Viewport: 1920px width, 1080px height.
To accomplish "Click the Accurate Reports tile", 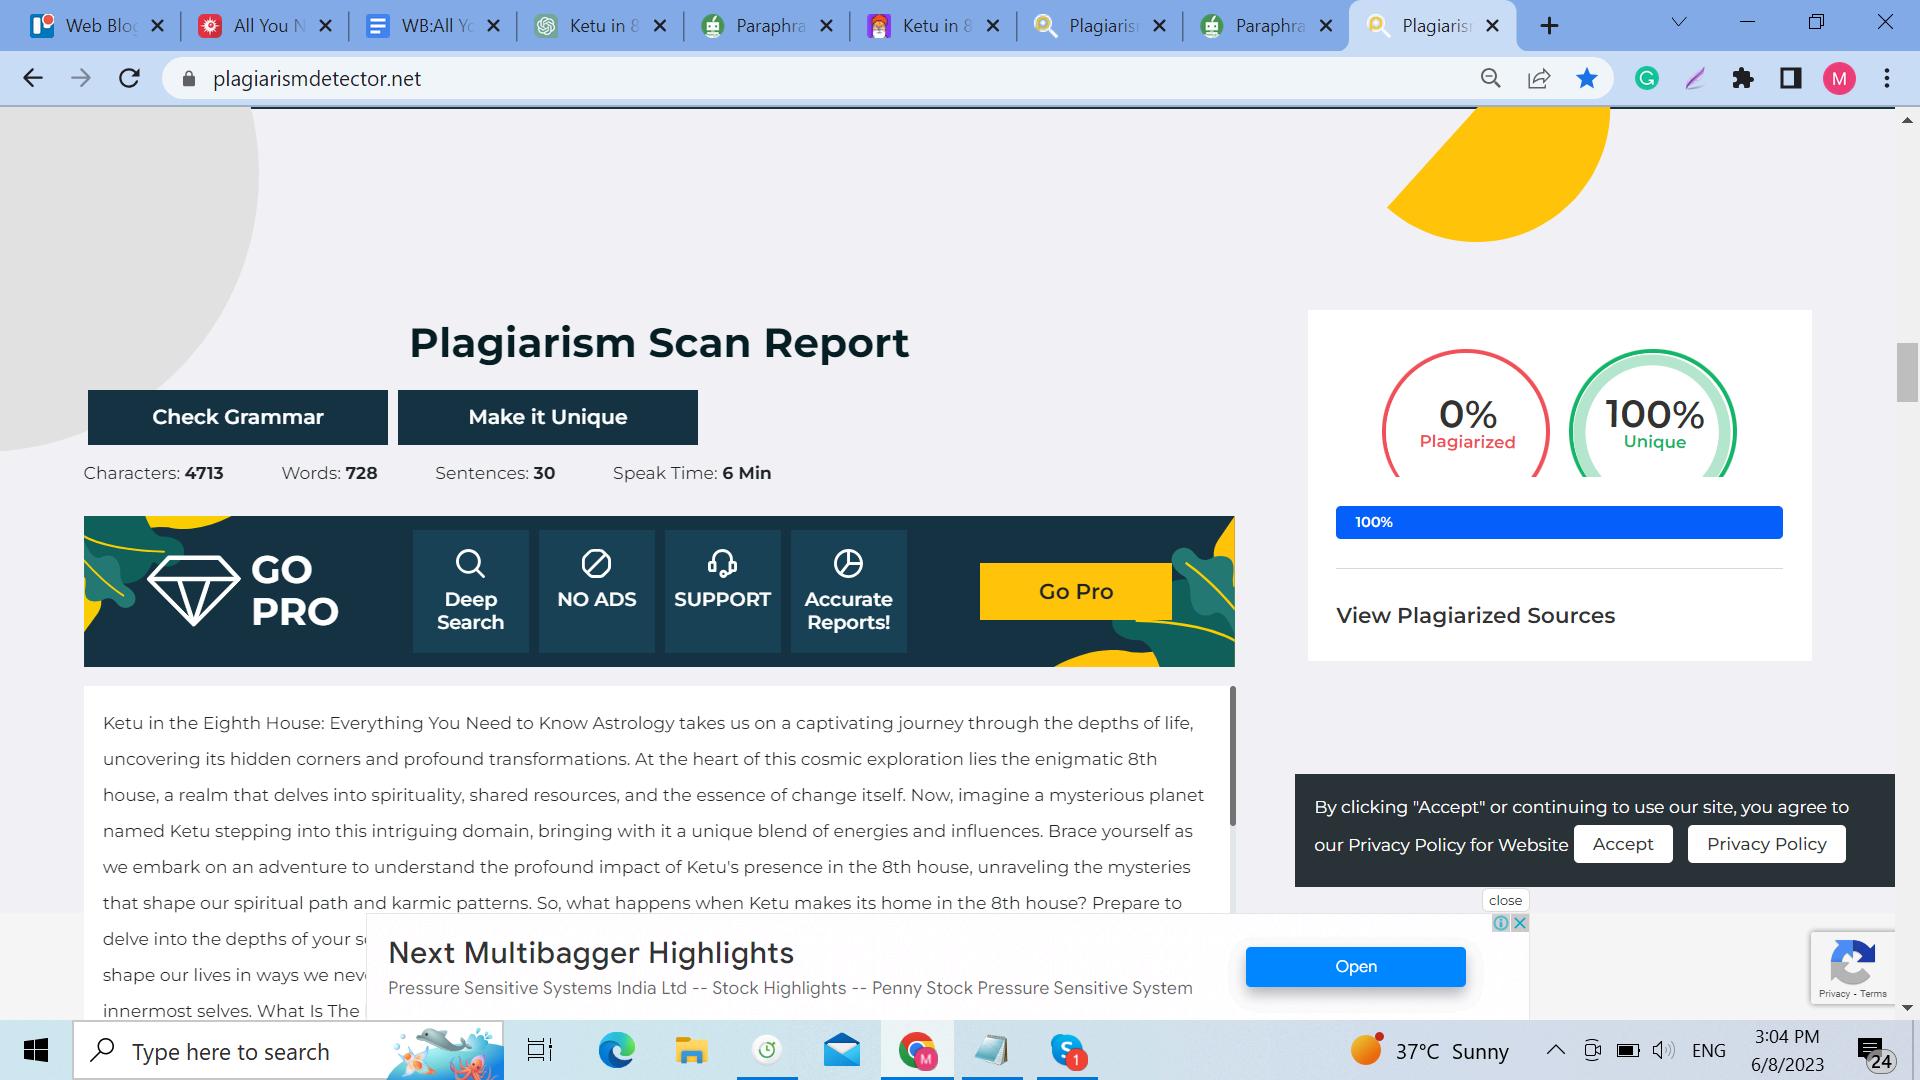I will click(x=848, y=591).
